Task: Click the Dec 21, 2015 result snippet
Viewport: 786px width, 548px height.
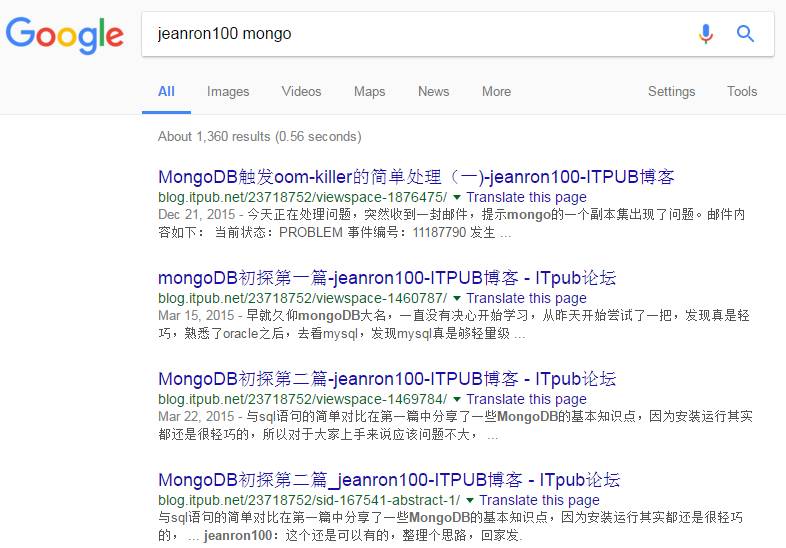Action: pos(451,224)
